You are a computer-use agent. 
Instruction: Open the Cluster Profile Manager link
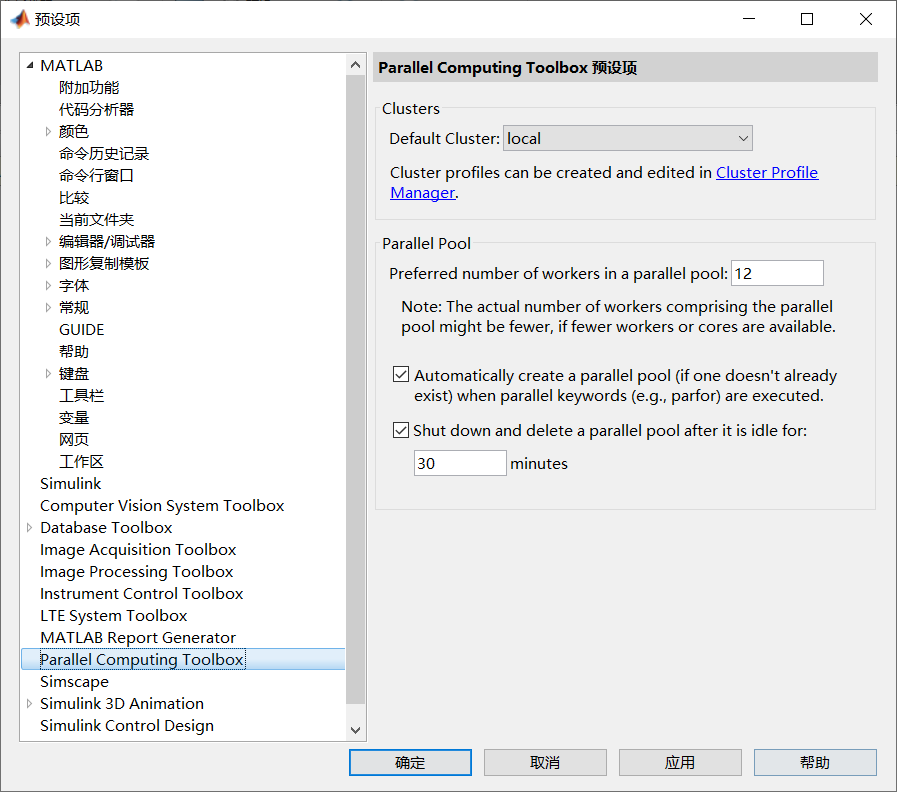766,172
